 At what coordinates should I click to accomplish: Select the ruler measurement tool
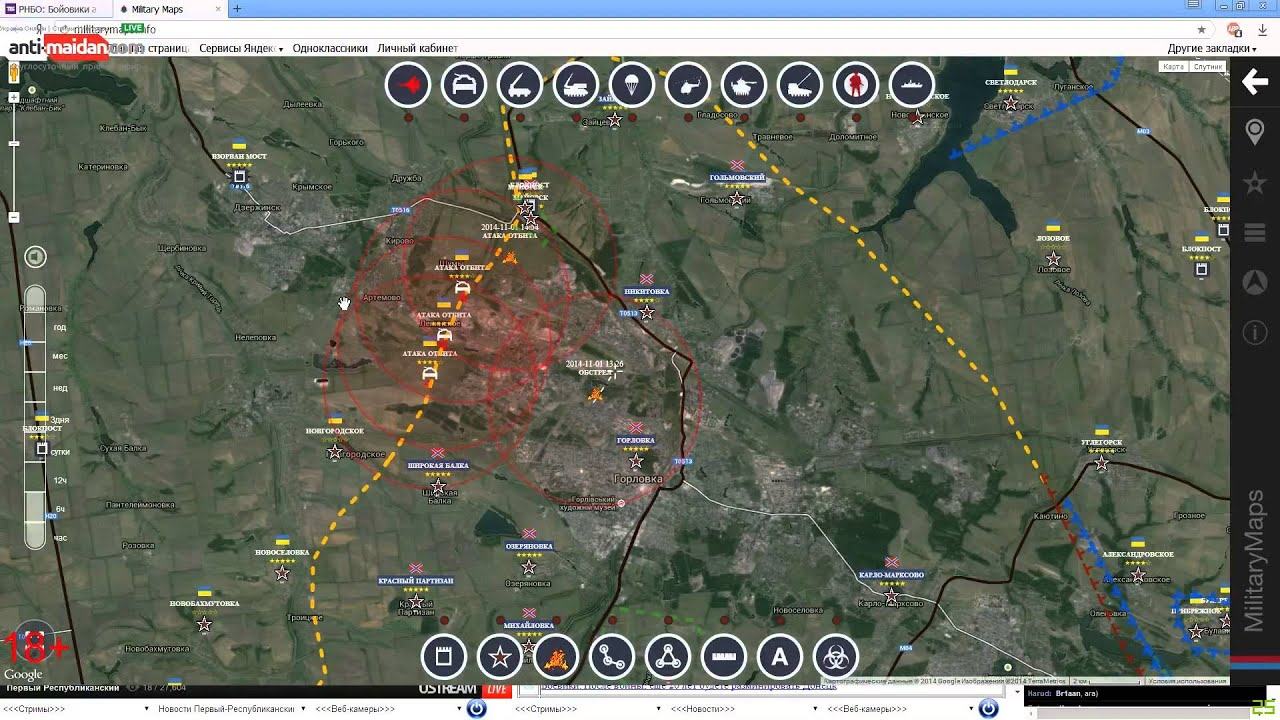[724, 657]
